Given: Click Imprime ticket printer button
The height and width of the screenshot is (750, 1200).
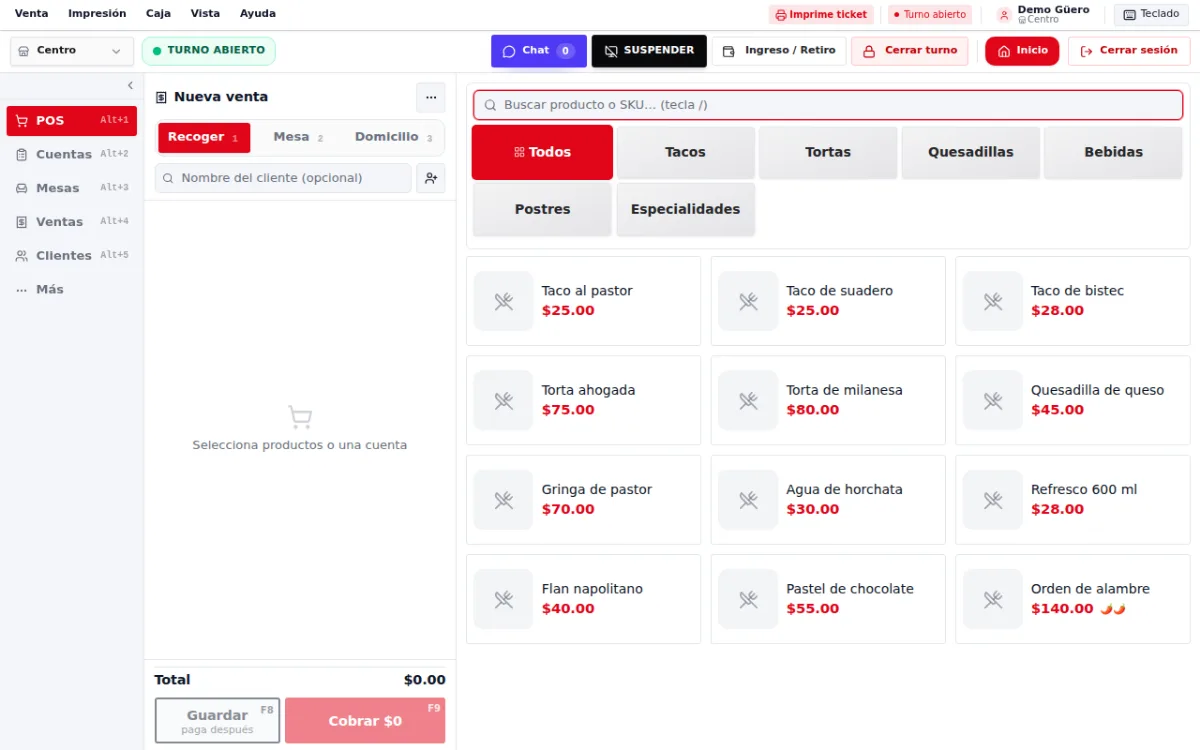Looking at the screenshot, I should click(x=821, y=15).
